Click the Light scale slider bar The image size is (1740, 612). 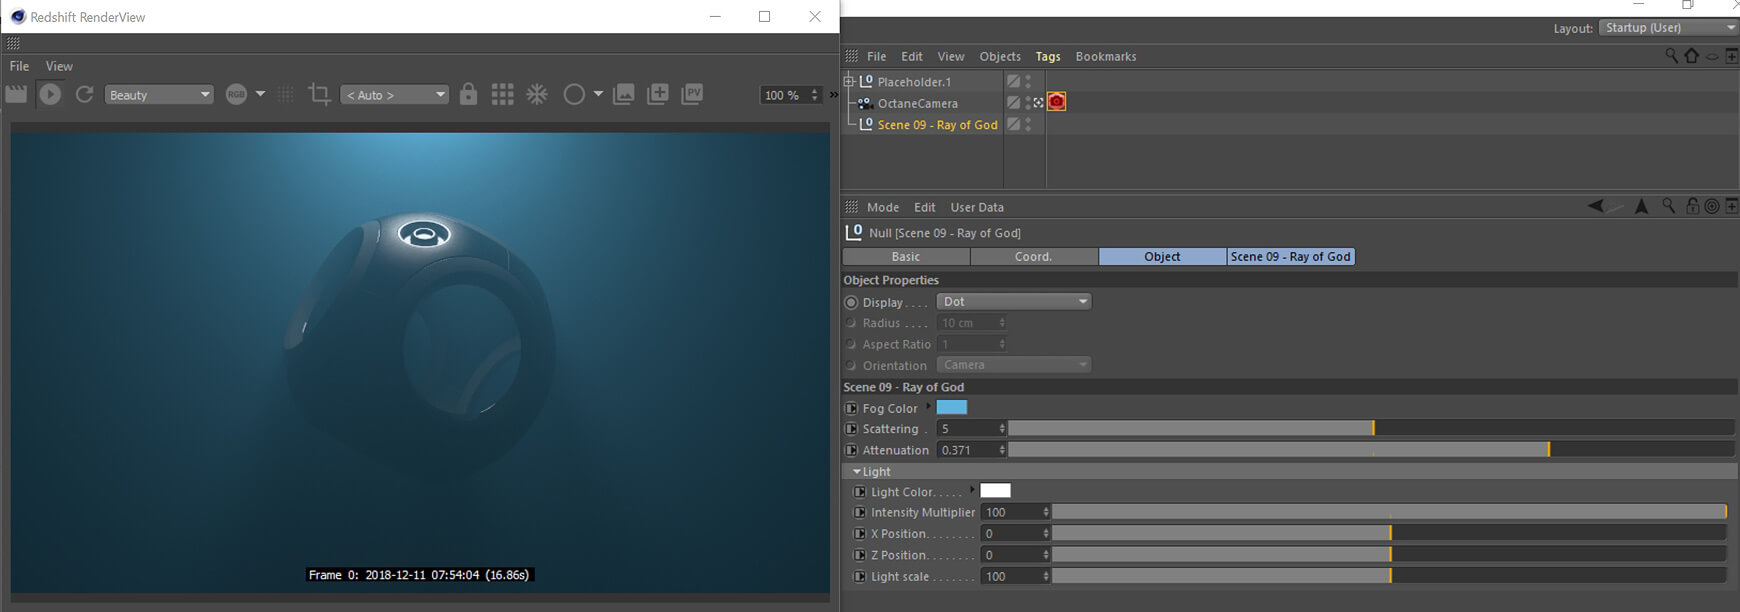click(x=1390, y=576)
